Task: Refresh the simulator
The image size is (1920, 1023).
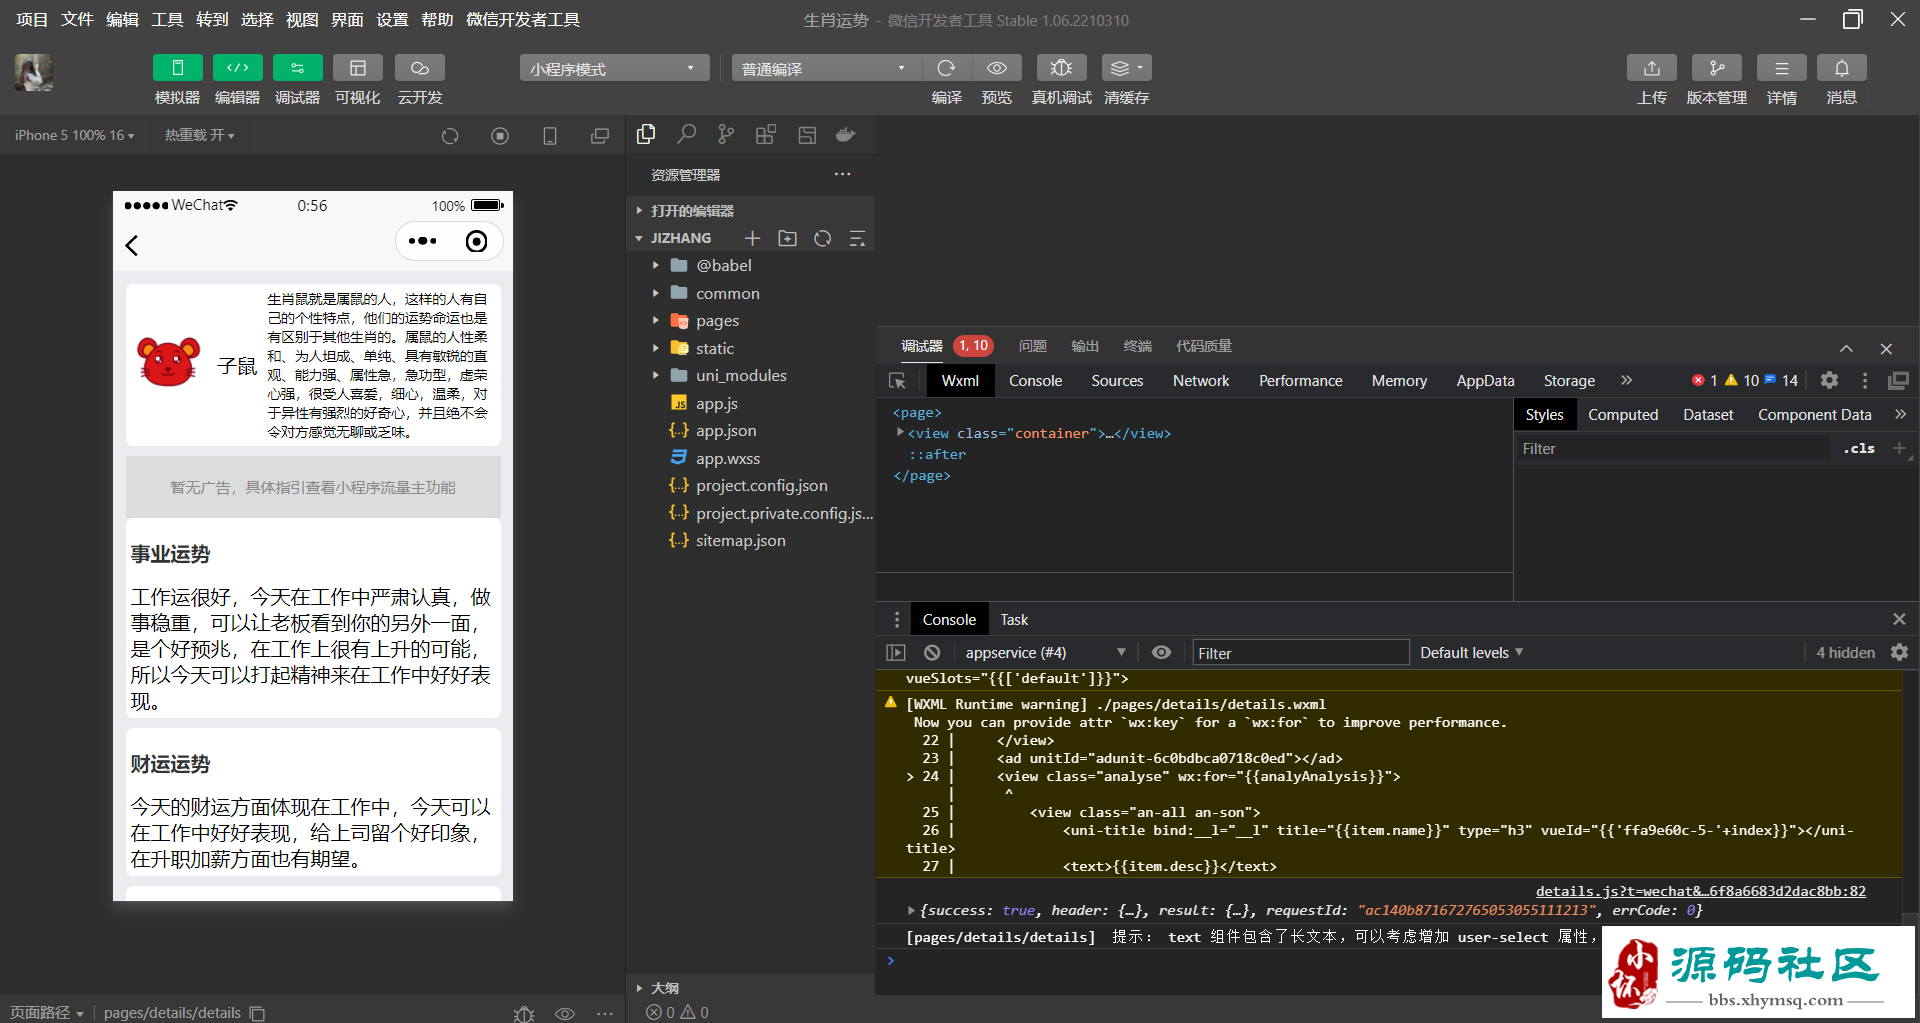Action: [450, 136]
